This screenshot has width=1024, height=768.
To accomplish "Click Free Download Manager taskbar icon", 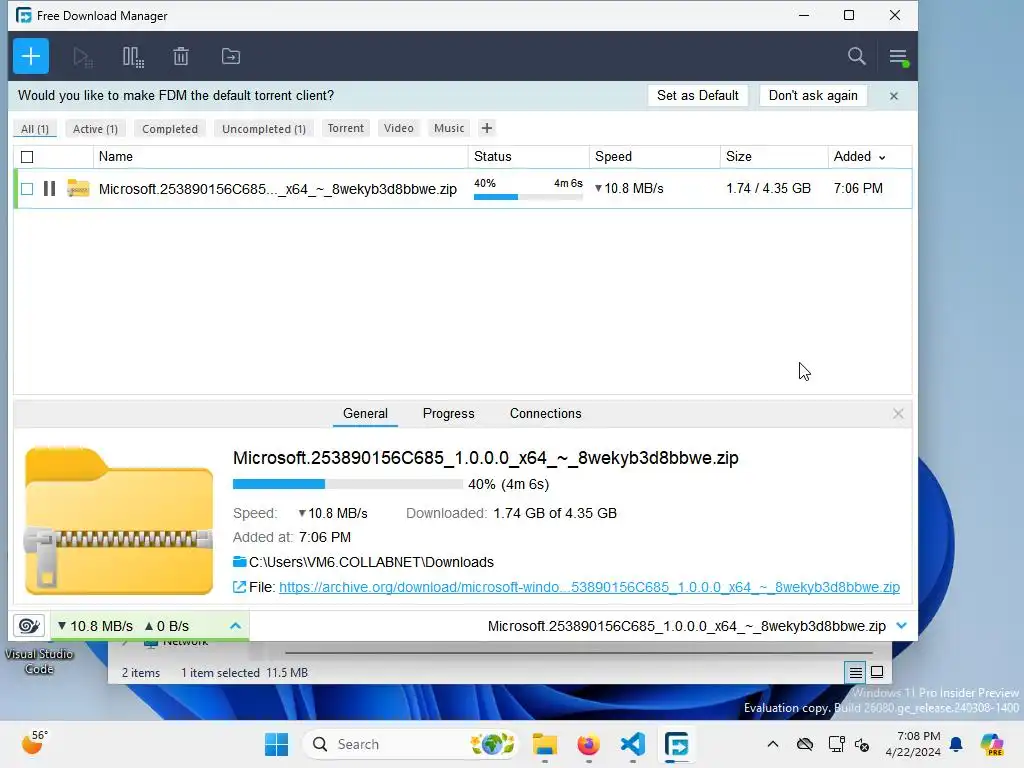I will (x=677, y=744).
